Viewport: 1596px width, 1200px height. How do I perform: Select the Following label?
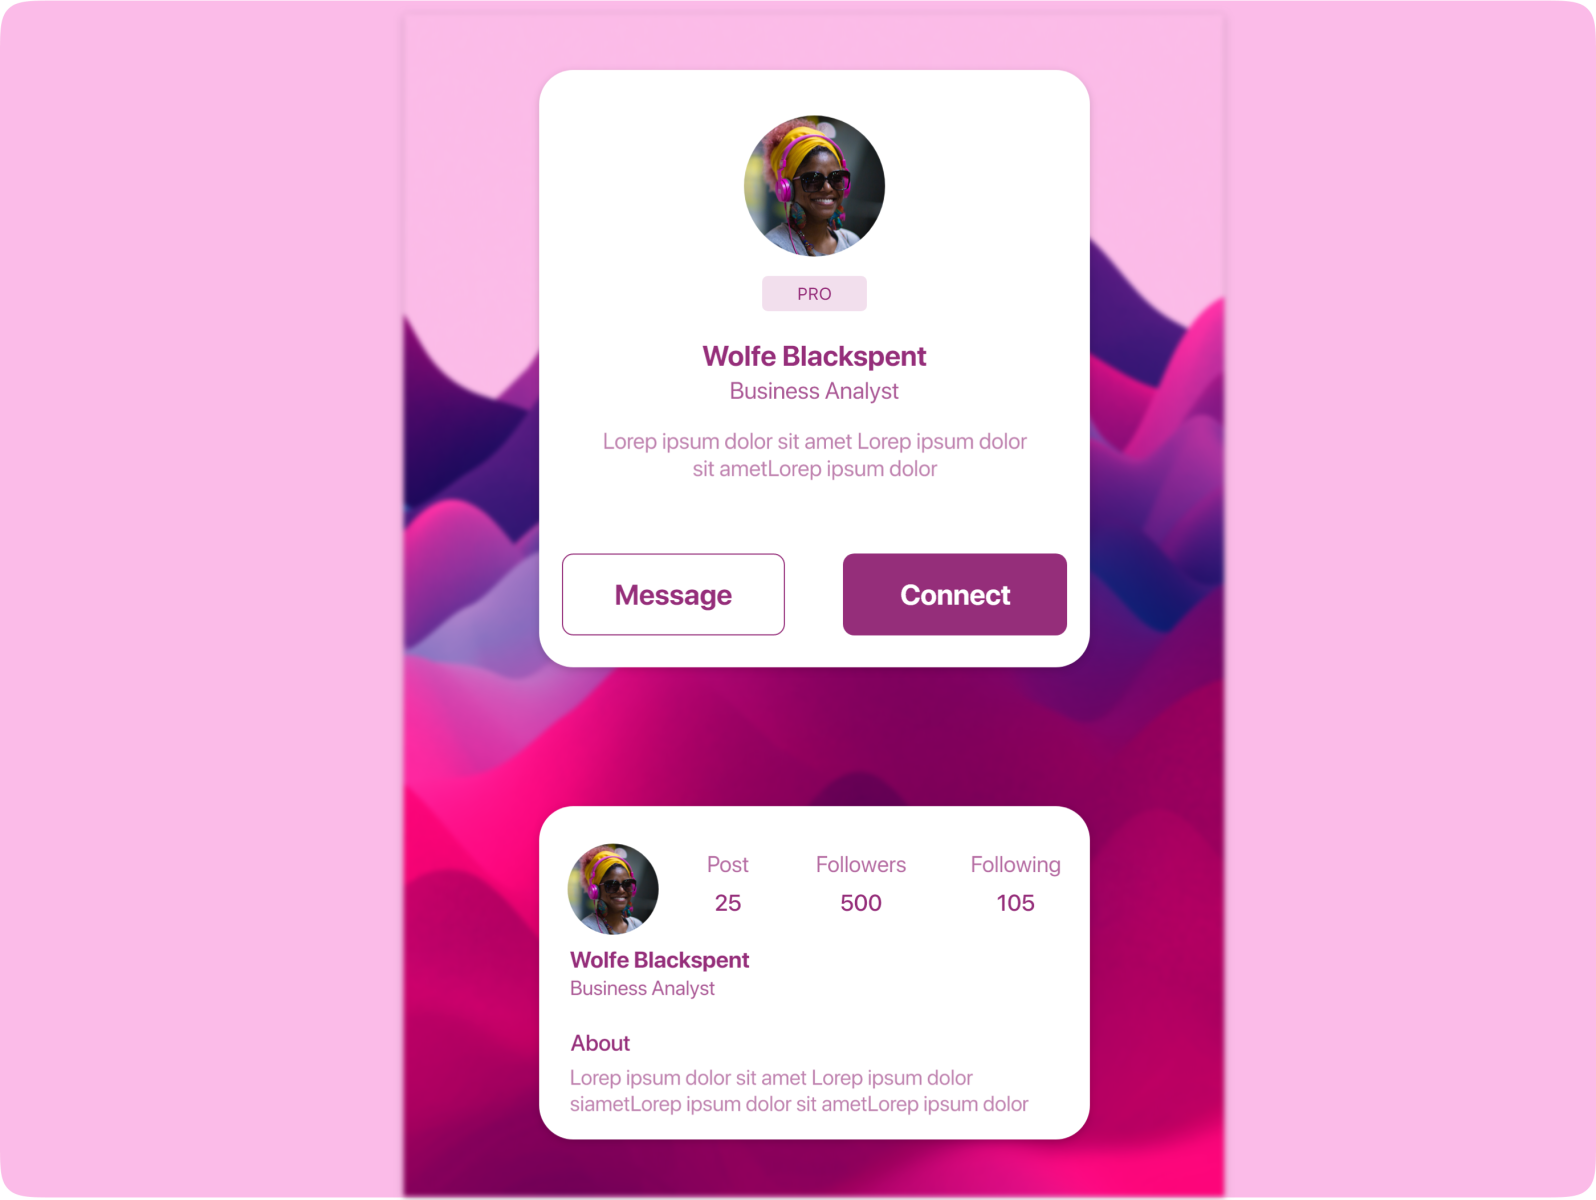point(1015,865)
